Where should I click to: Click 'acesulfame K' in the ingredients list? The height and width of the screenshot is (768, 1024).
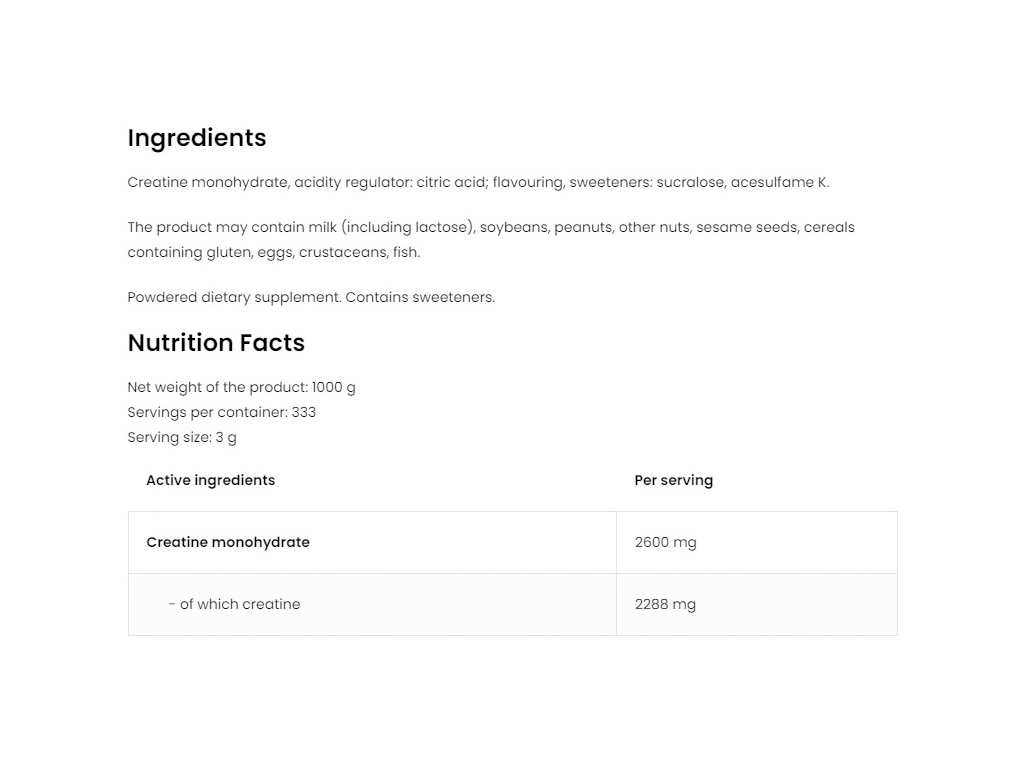click(778, 182)
